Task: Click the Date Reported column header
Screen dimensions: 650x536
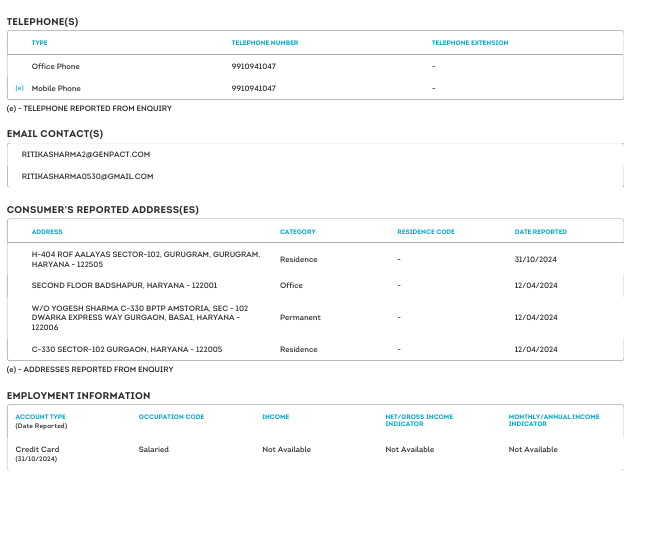Action: [540, 232]
